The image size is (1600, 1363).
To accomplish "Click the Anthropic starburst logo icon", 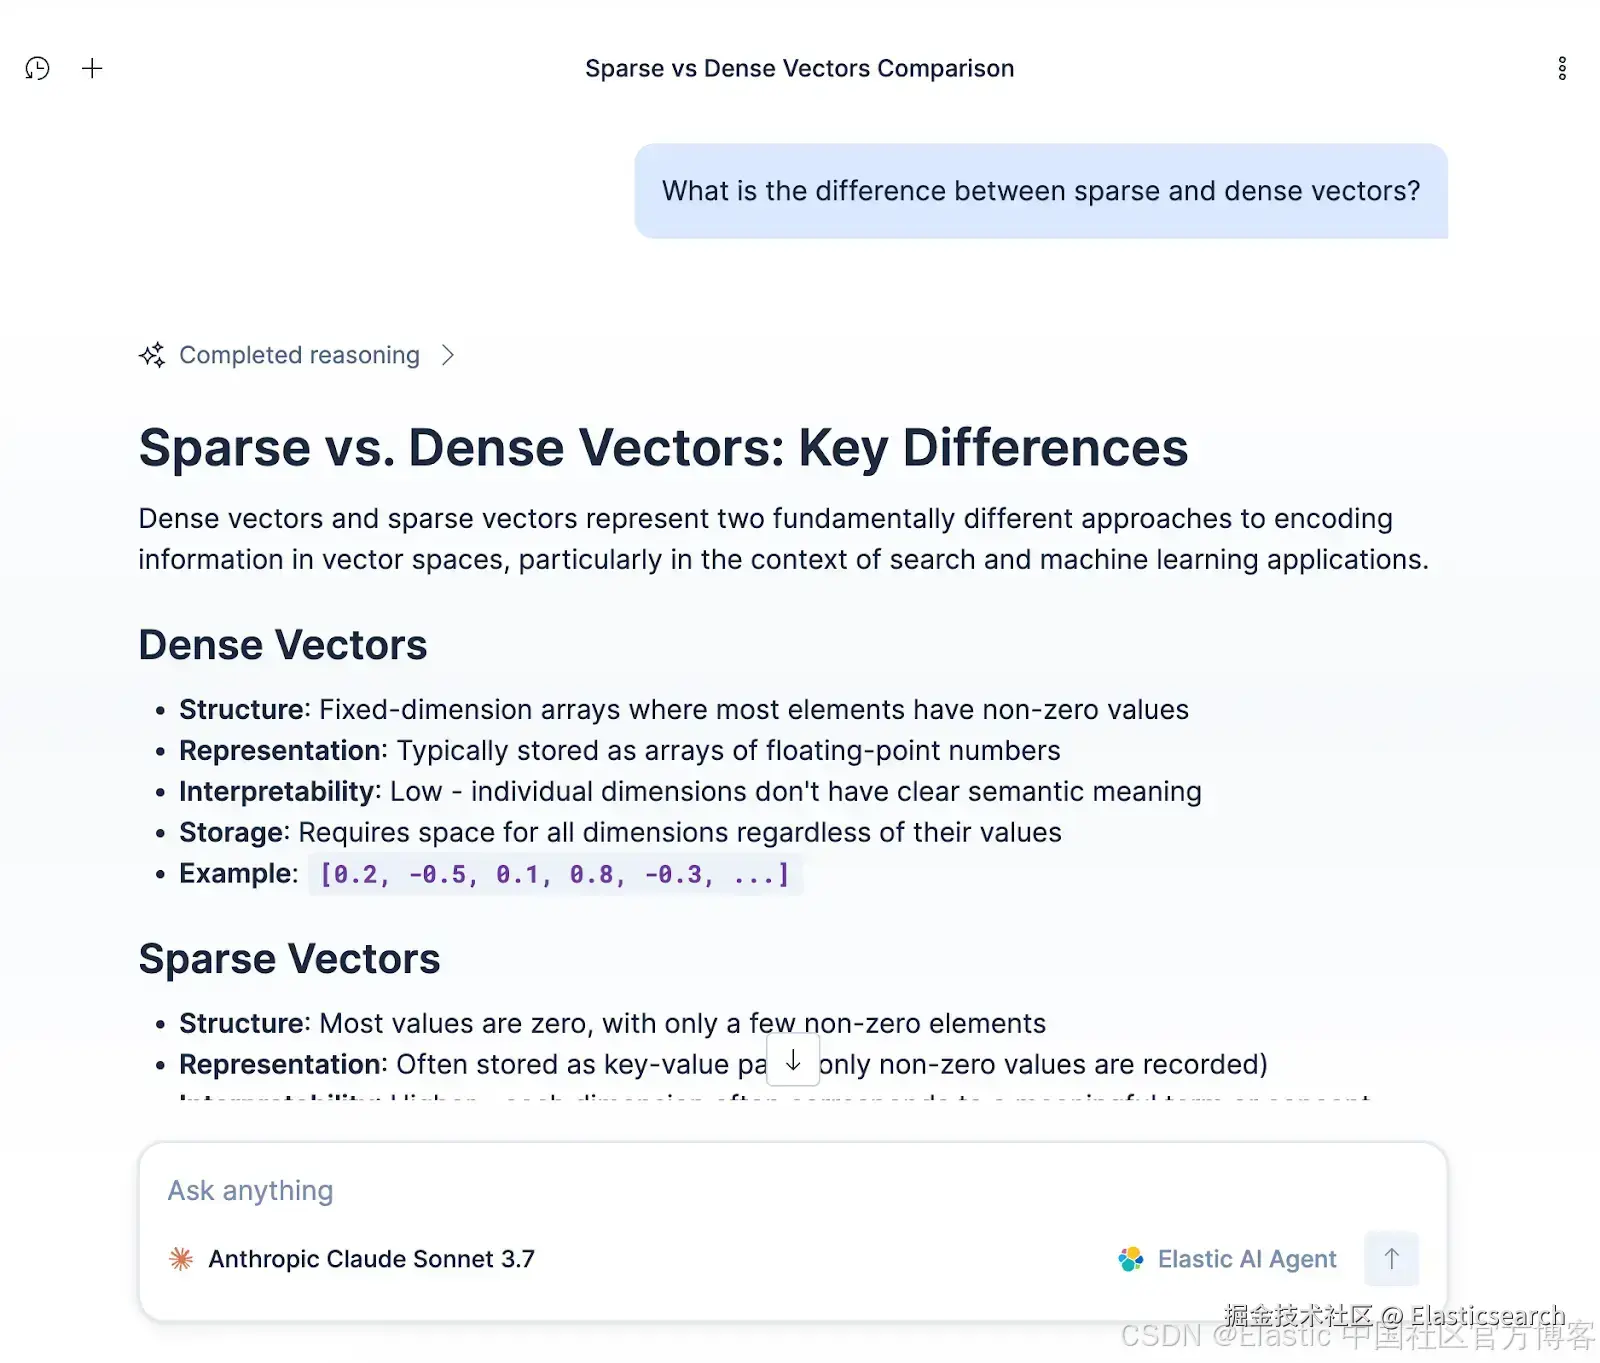I will 181,1259.
